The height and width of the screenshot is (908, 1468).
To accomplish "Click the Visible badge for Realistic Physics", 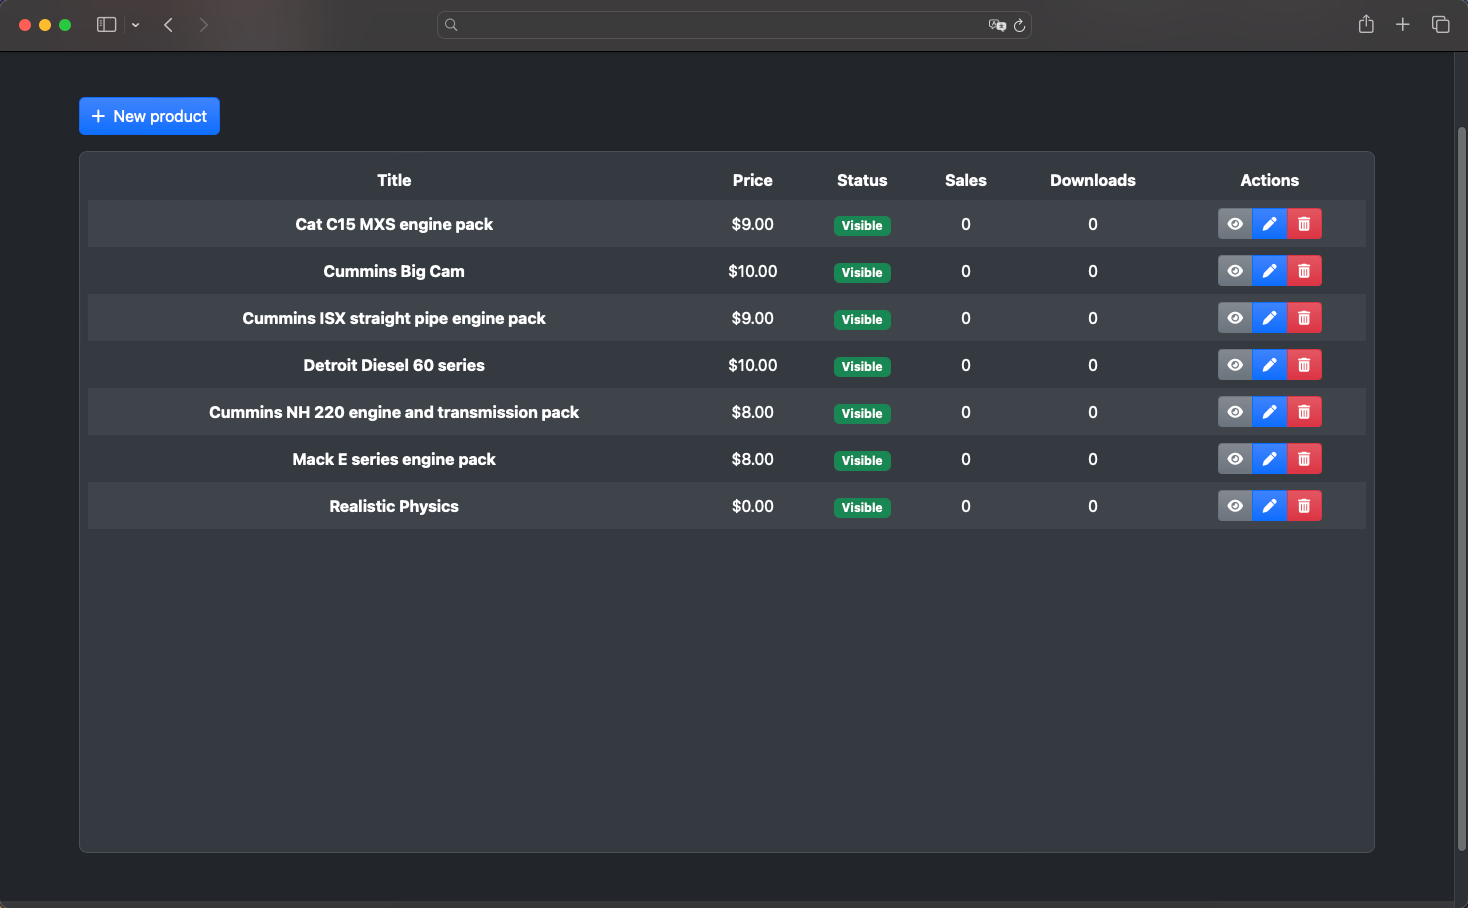I will pos(862,507).
